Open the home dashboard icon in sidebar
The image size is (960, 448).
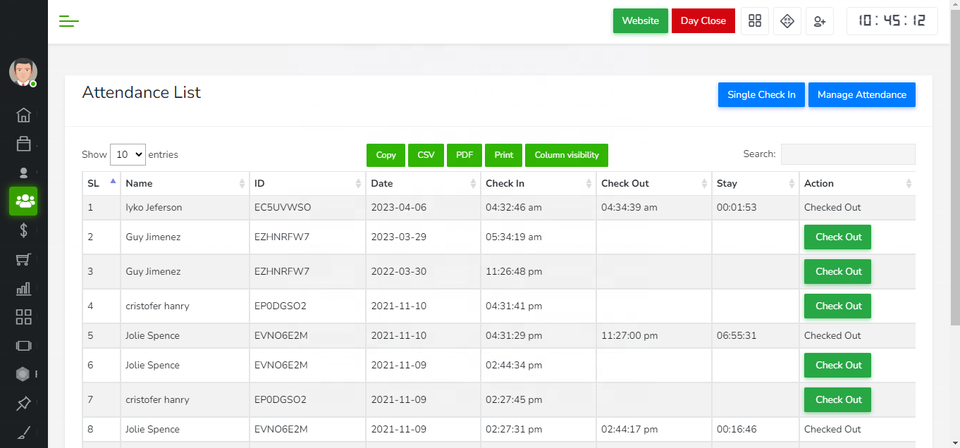click(x=24, y=115)
